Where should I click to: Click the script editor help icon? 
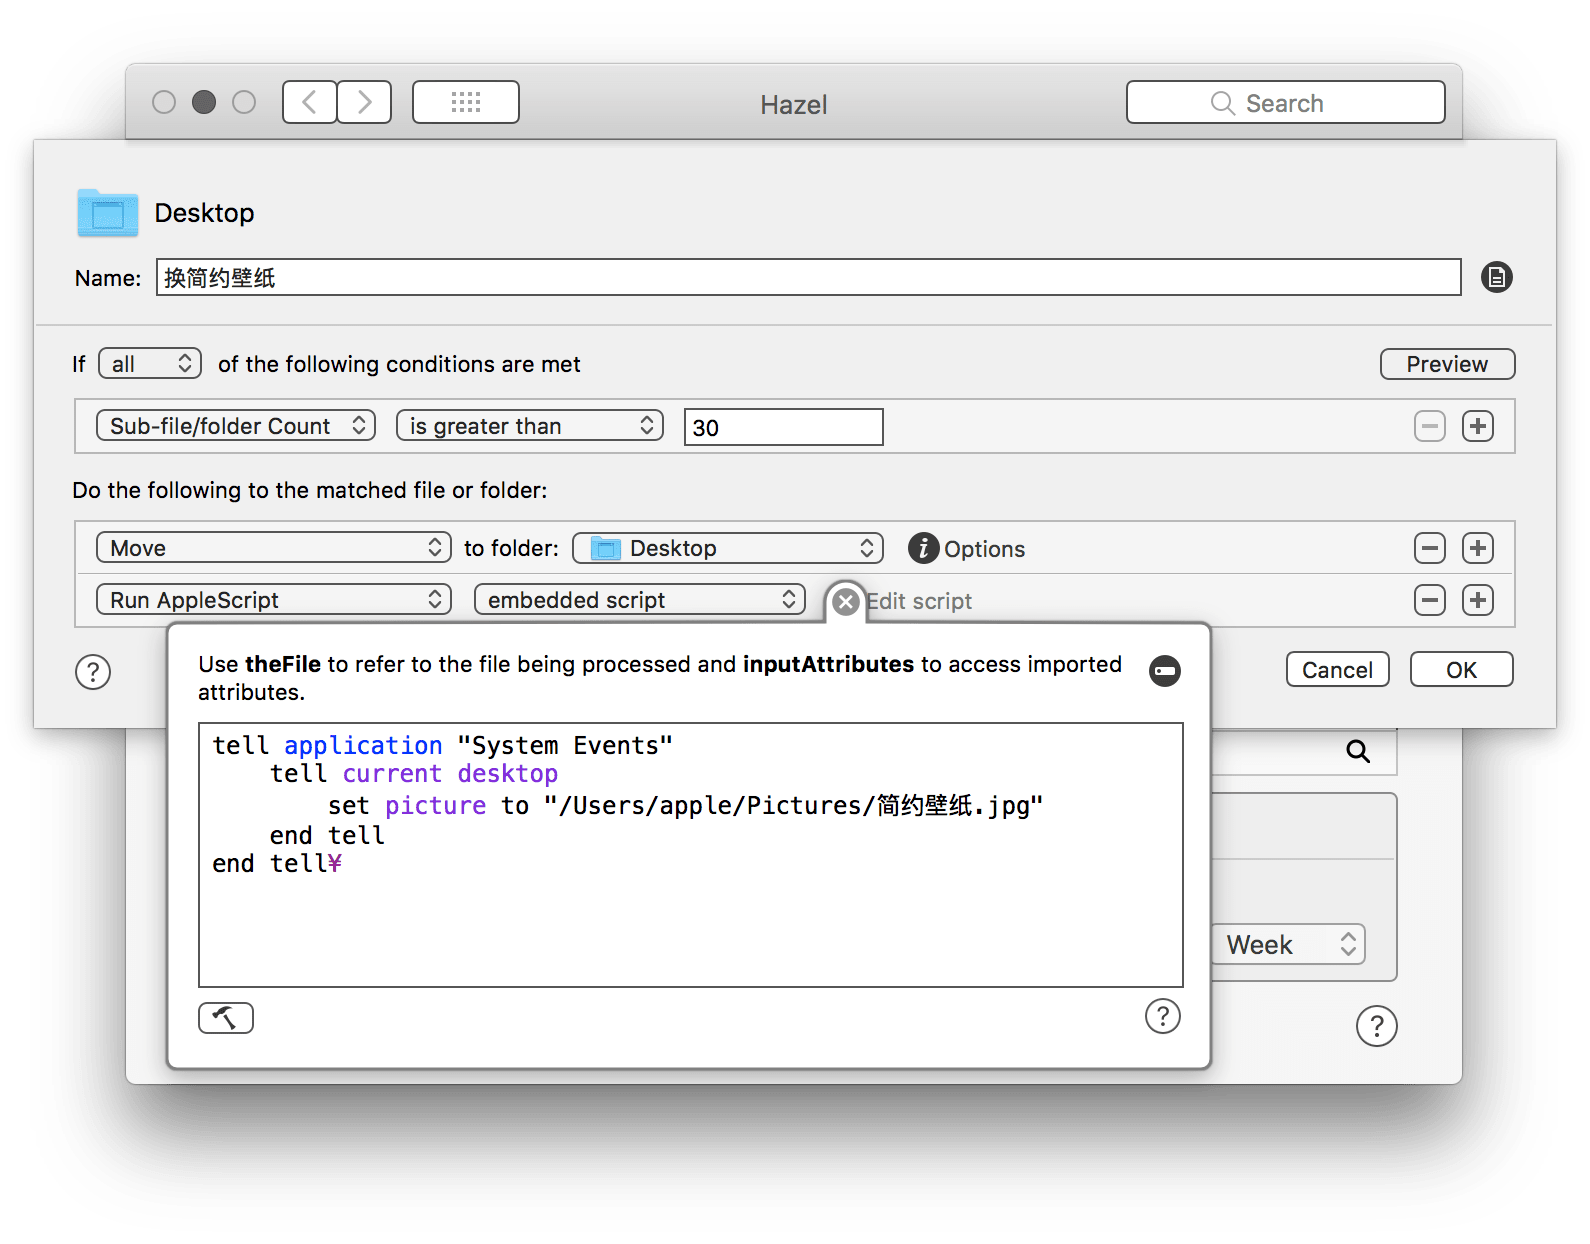pyautogui.click(x=1162, y=1016)
